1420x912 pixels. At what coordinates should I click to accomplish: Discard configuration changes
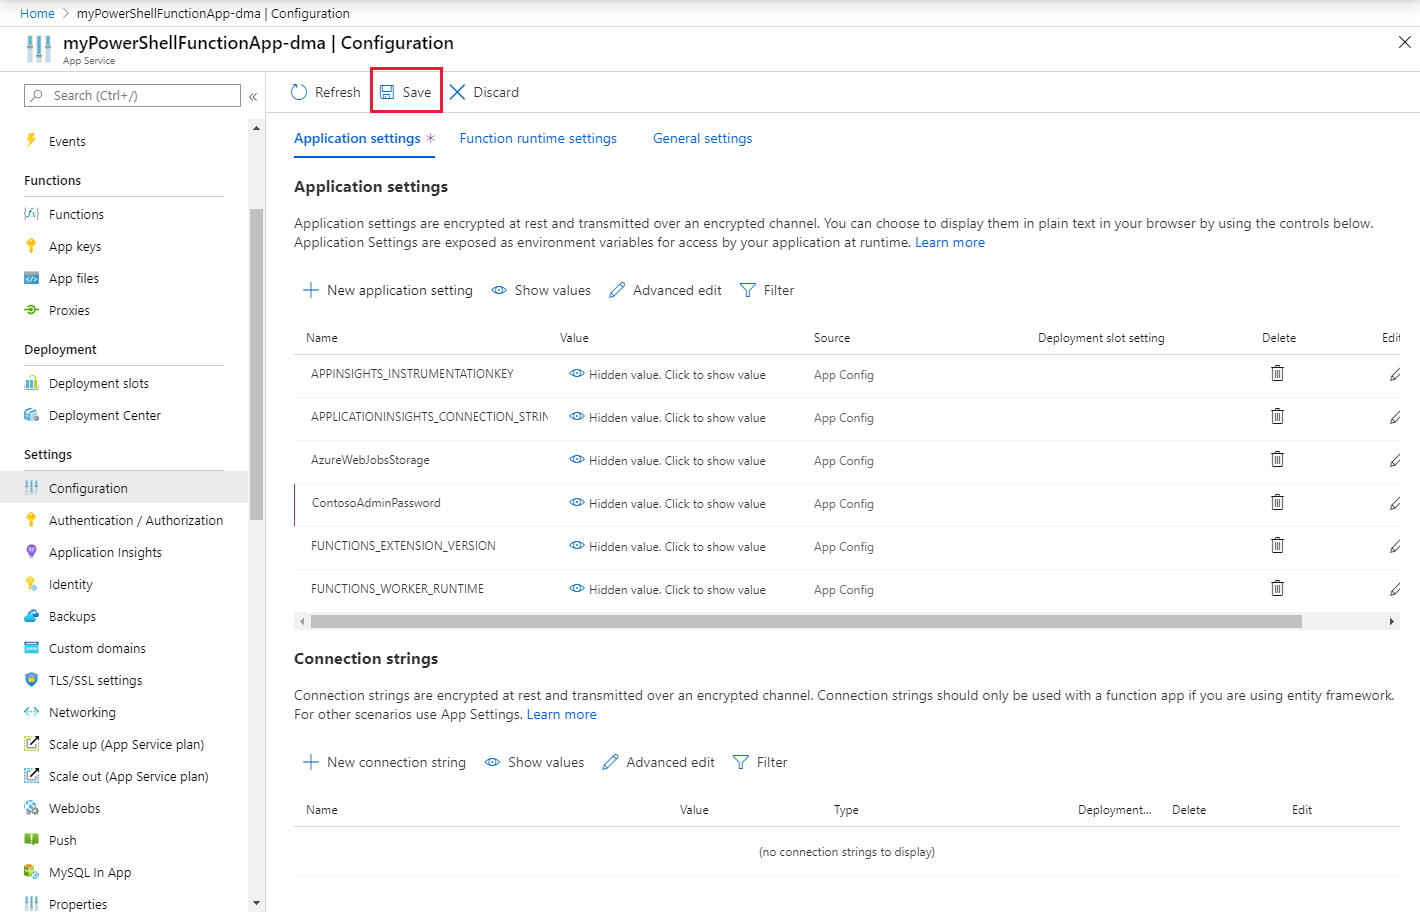[x=484, y=92]
